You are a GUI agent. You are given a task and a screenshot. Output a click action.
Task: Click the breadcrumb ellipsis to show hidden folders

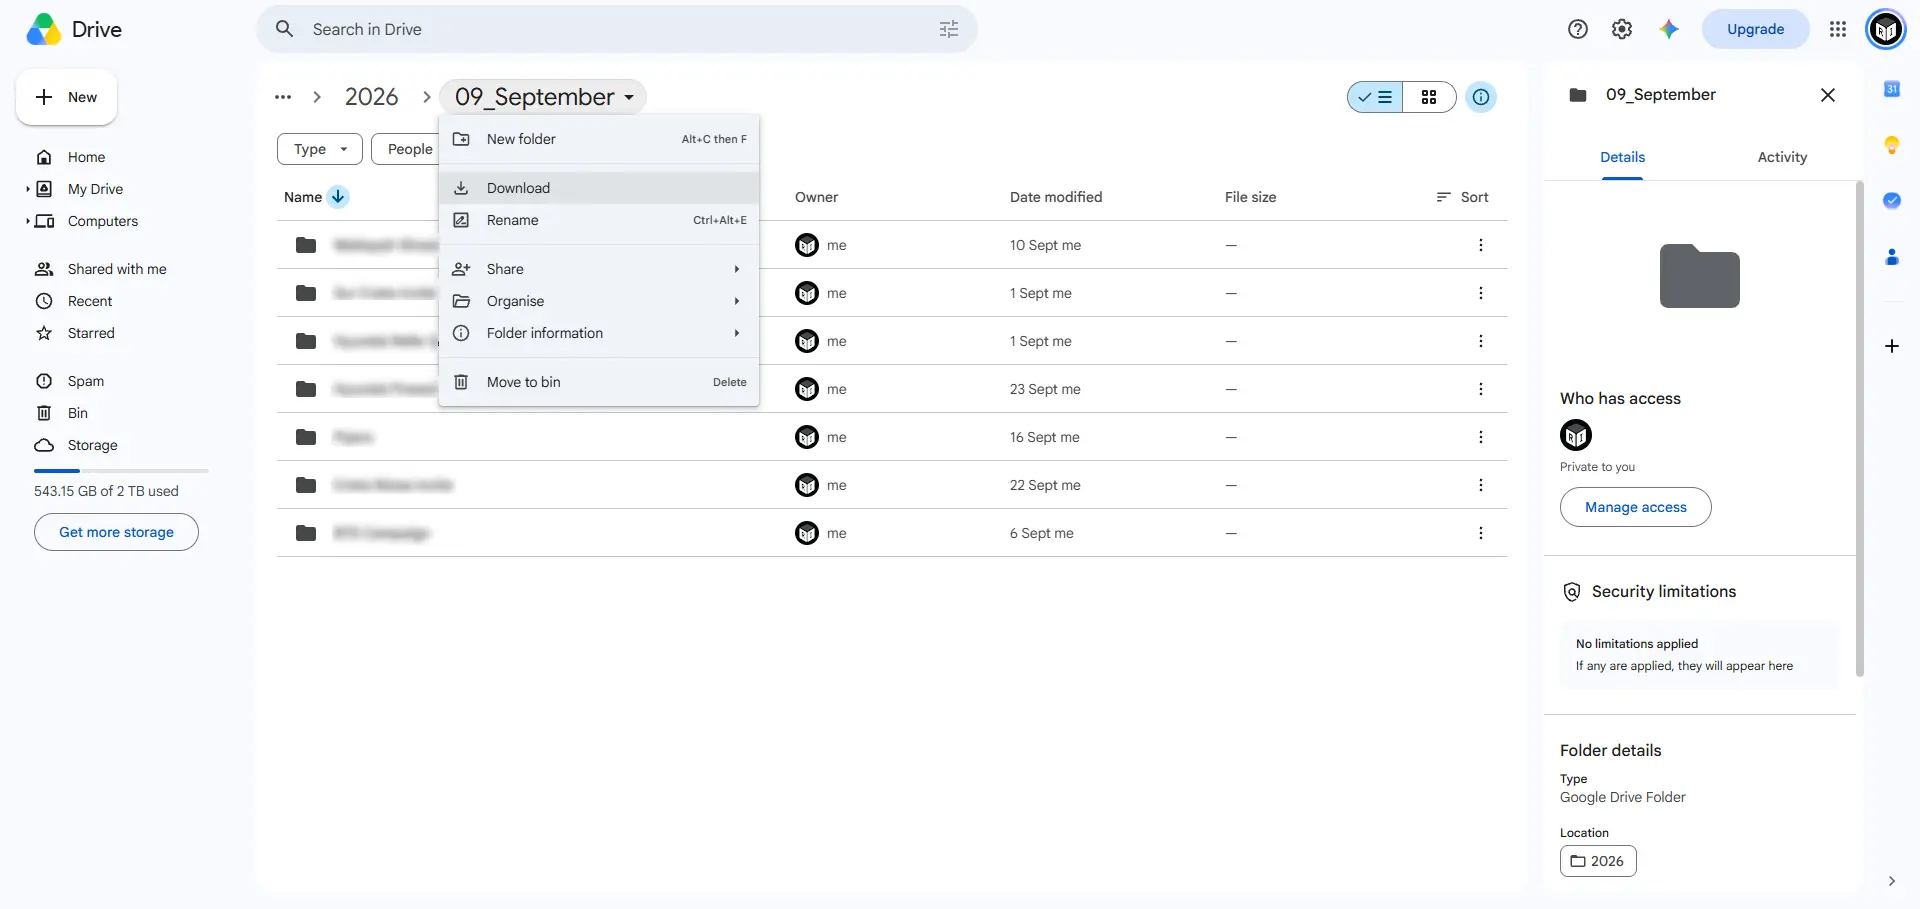(x=283, y=97)
